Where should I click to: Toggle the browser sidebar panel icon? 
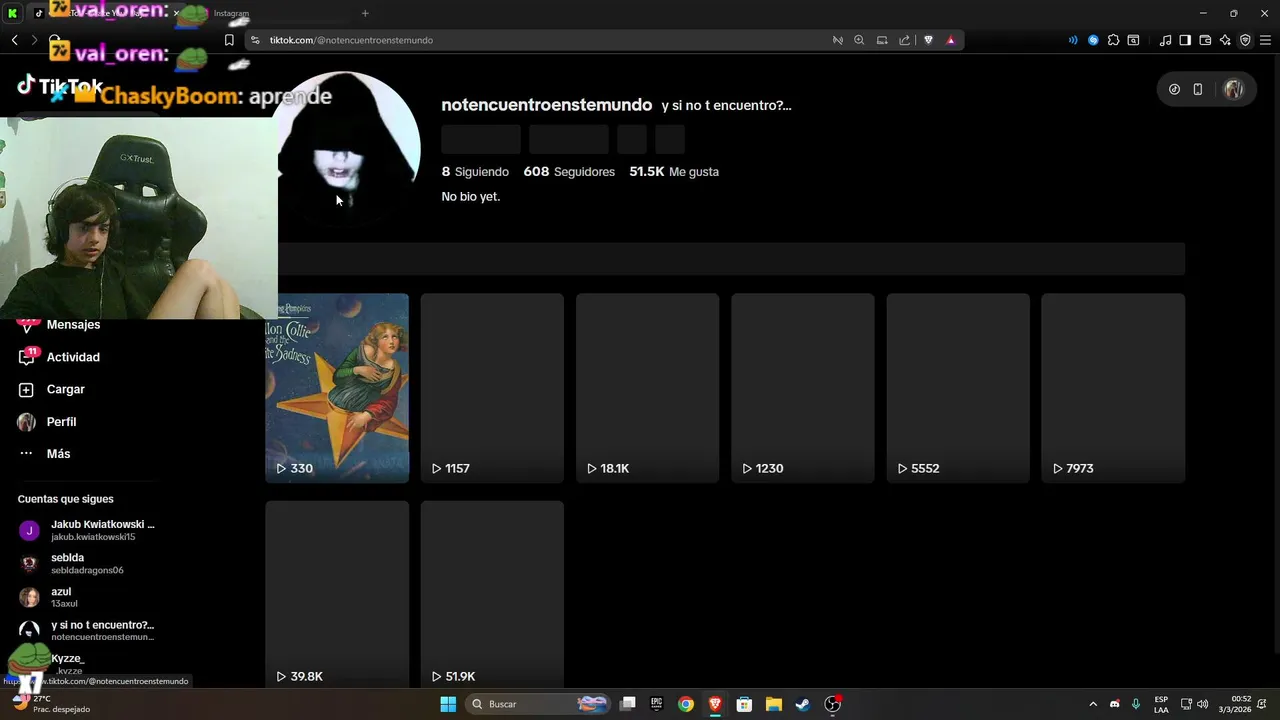(1185, 40)
